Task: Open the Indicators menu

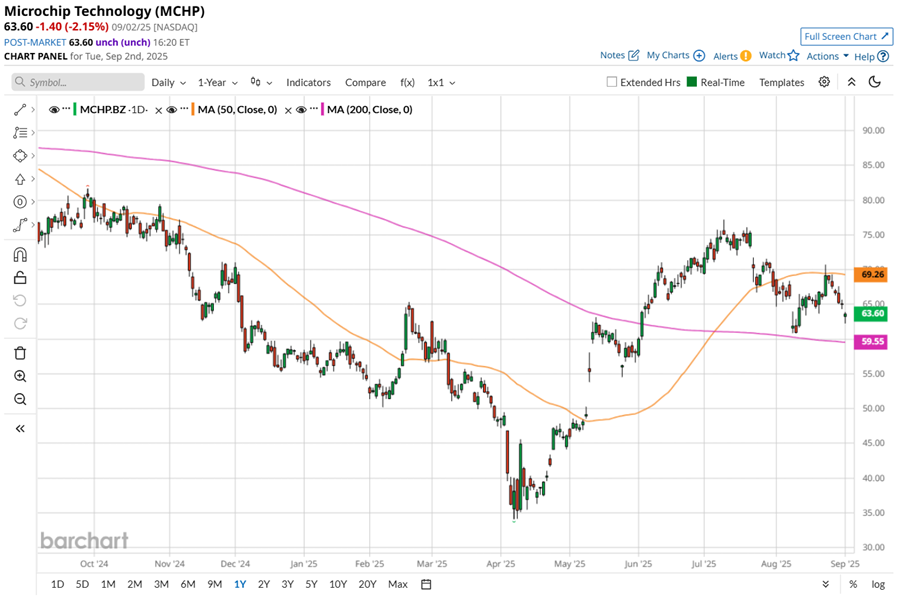Action: point(308,82)
